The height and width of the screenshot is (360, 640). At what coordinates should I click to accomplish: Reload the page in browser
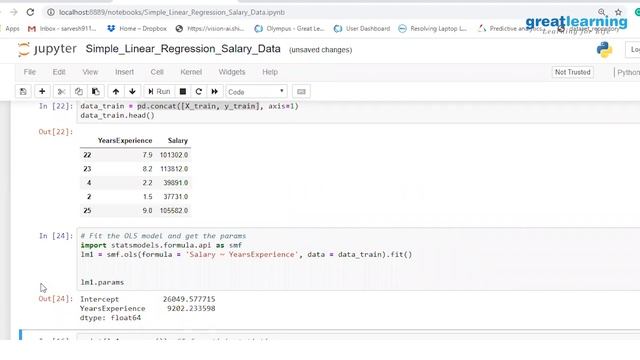click(x=30, y=12)
